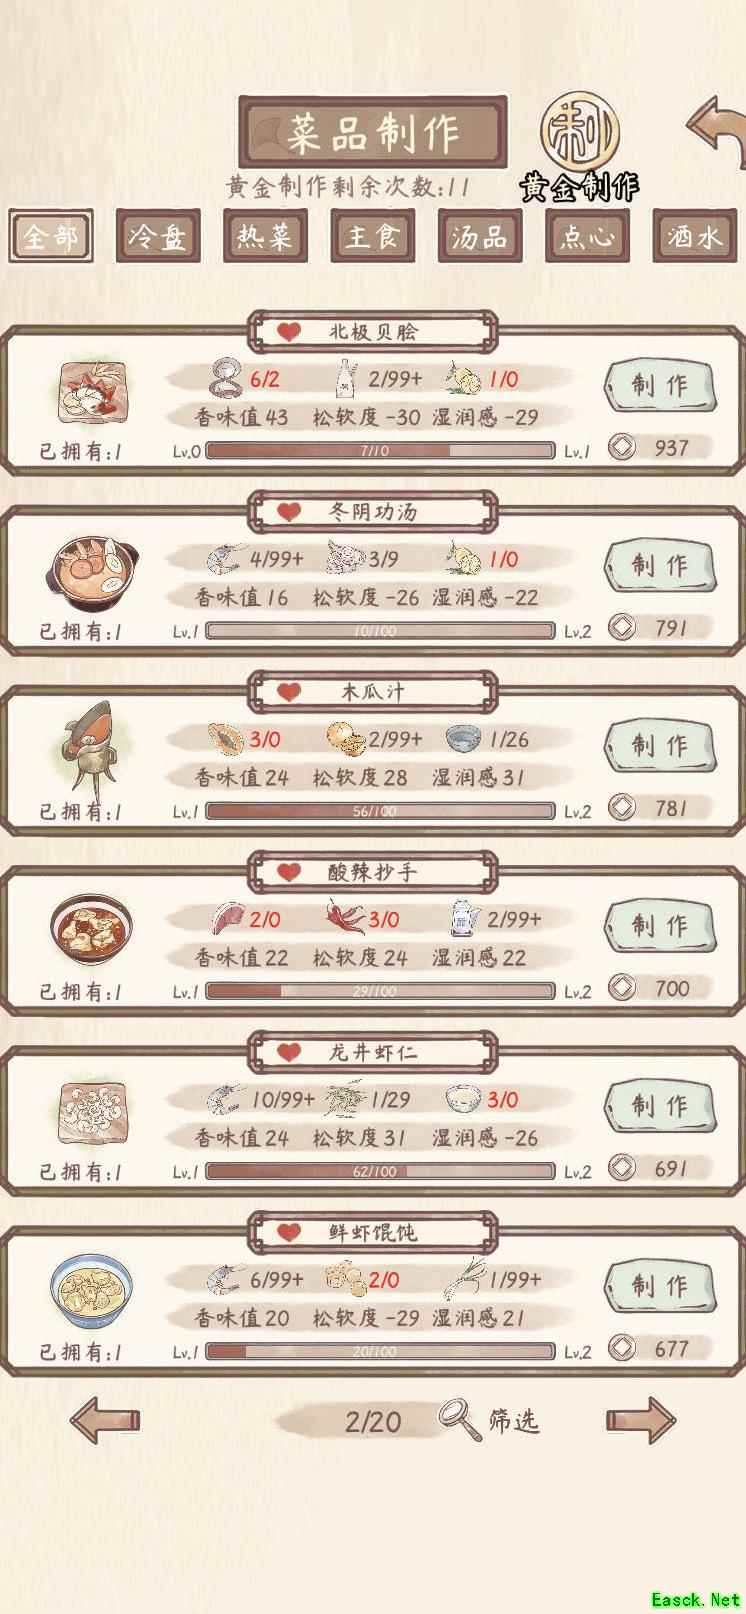Image resolution: width=746 pixels, height=1614 pixels.
Task: Select the 全部 category tab
Action: [x=51, y=237]
